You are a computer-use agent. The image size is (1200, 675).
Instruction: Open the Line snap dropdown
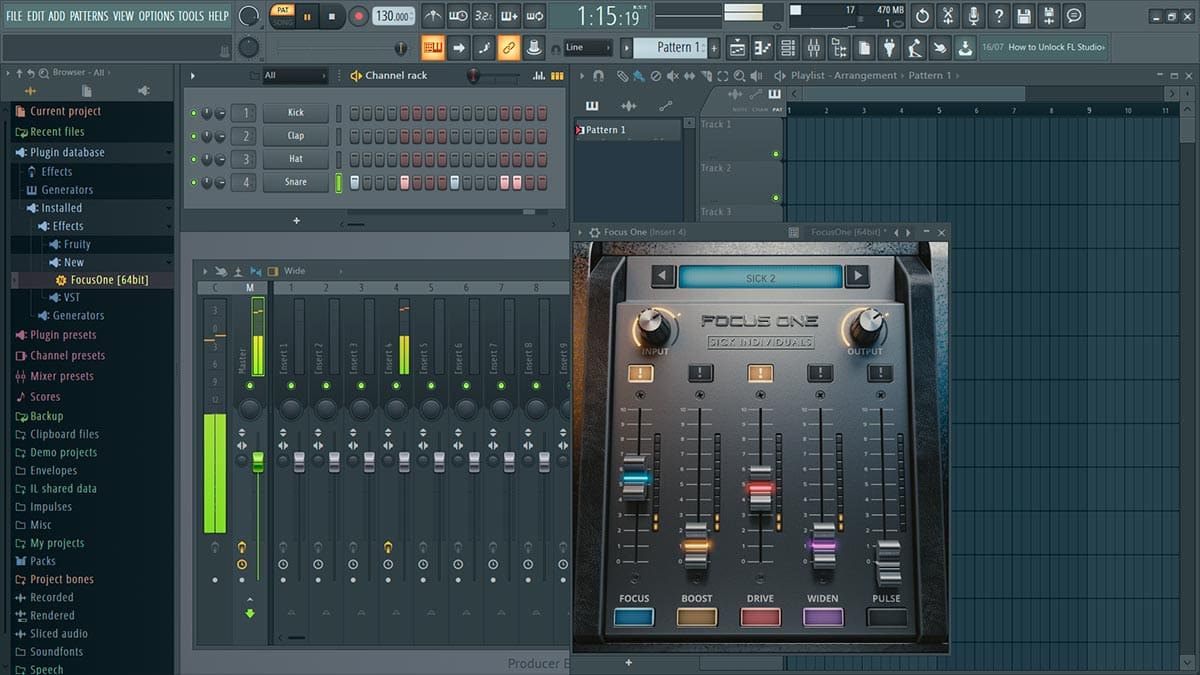pos(587,47)
